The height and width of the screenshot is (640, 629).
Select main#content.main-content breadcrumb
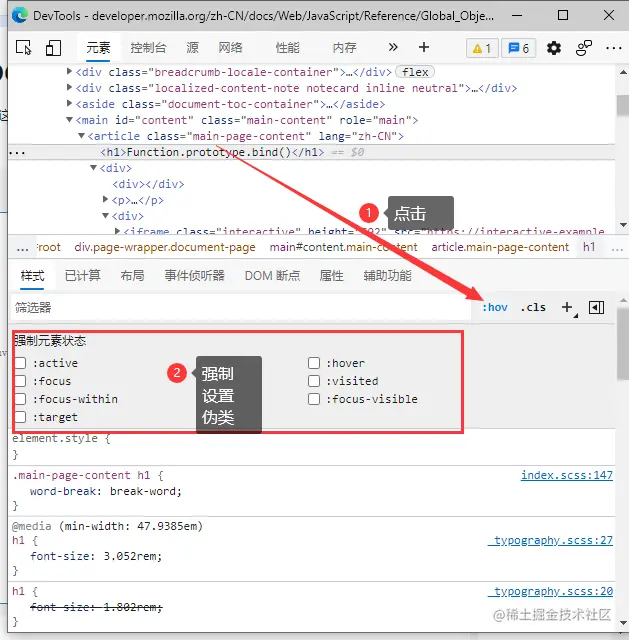point(343,247)
